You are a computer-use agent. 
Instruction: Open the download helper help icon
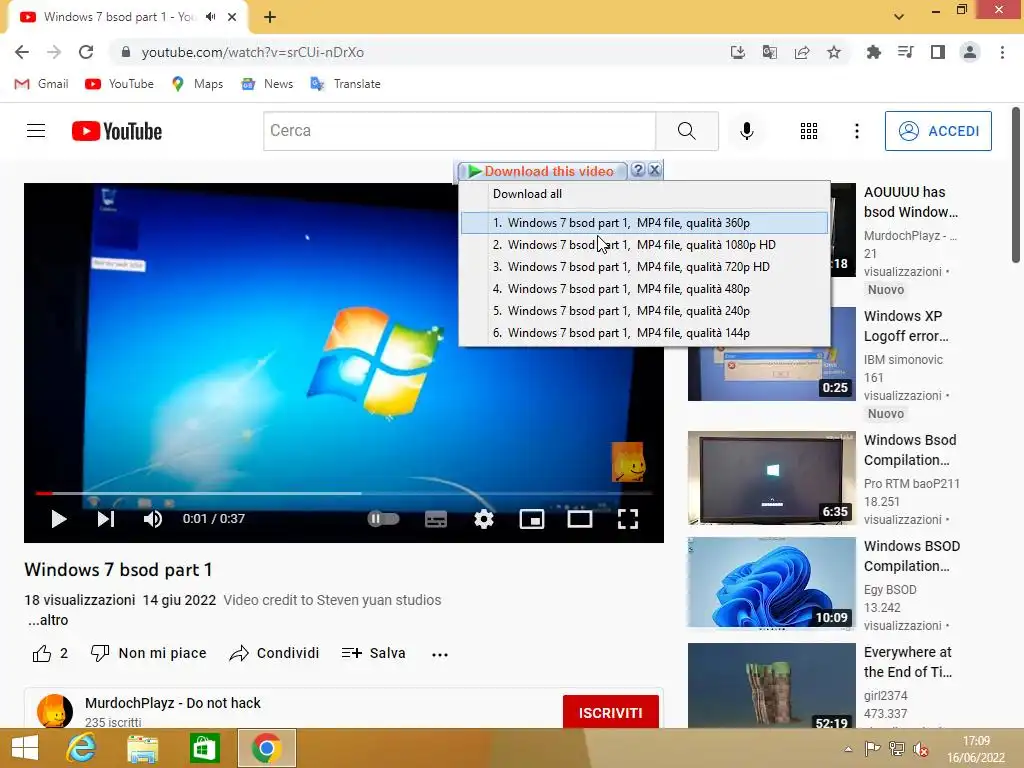tap(638, 170)
